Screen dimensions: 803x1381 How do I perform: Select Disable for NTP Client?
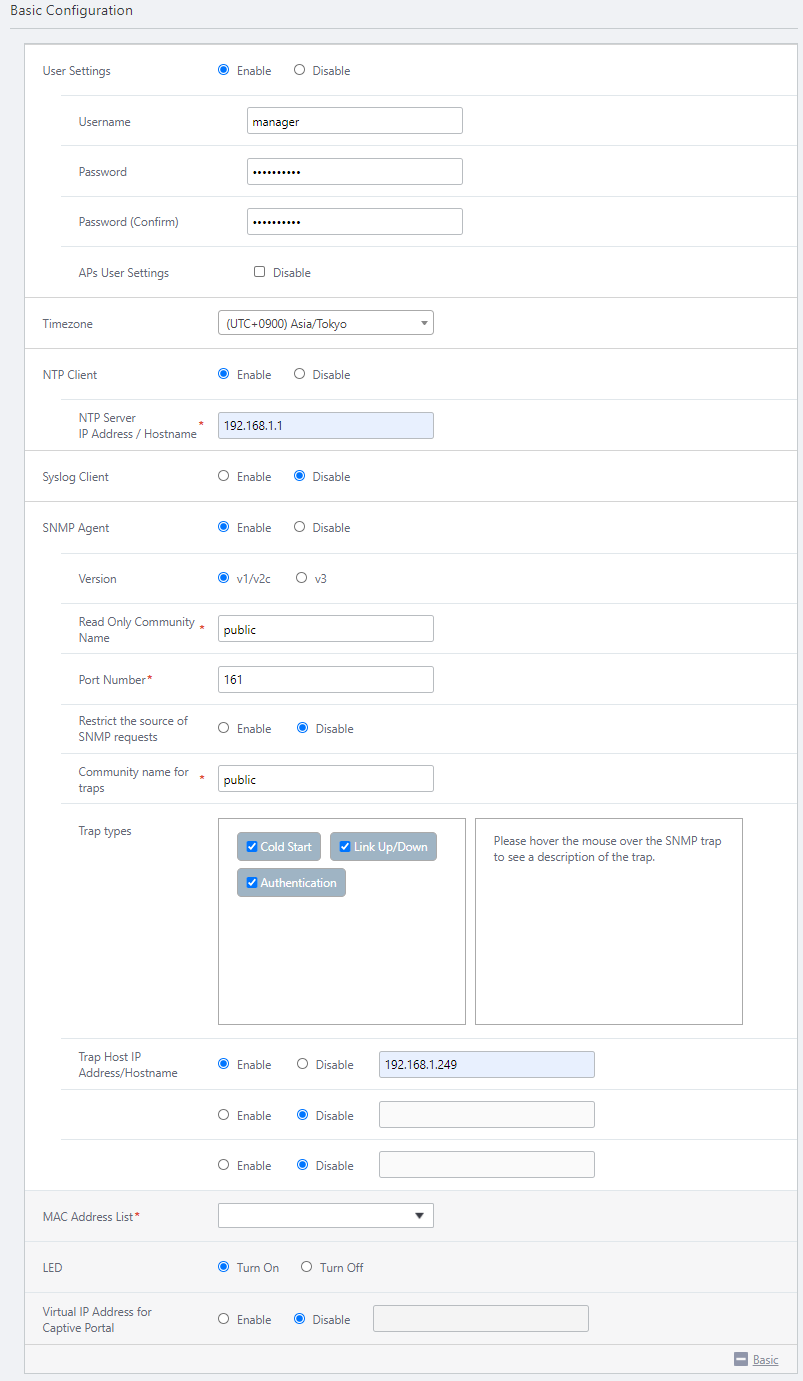(x=300, y=375)
